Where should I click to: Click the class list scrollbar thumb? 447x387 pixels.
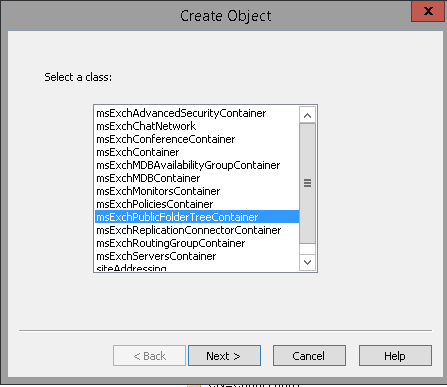point(307,183)
